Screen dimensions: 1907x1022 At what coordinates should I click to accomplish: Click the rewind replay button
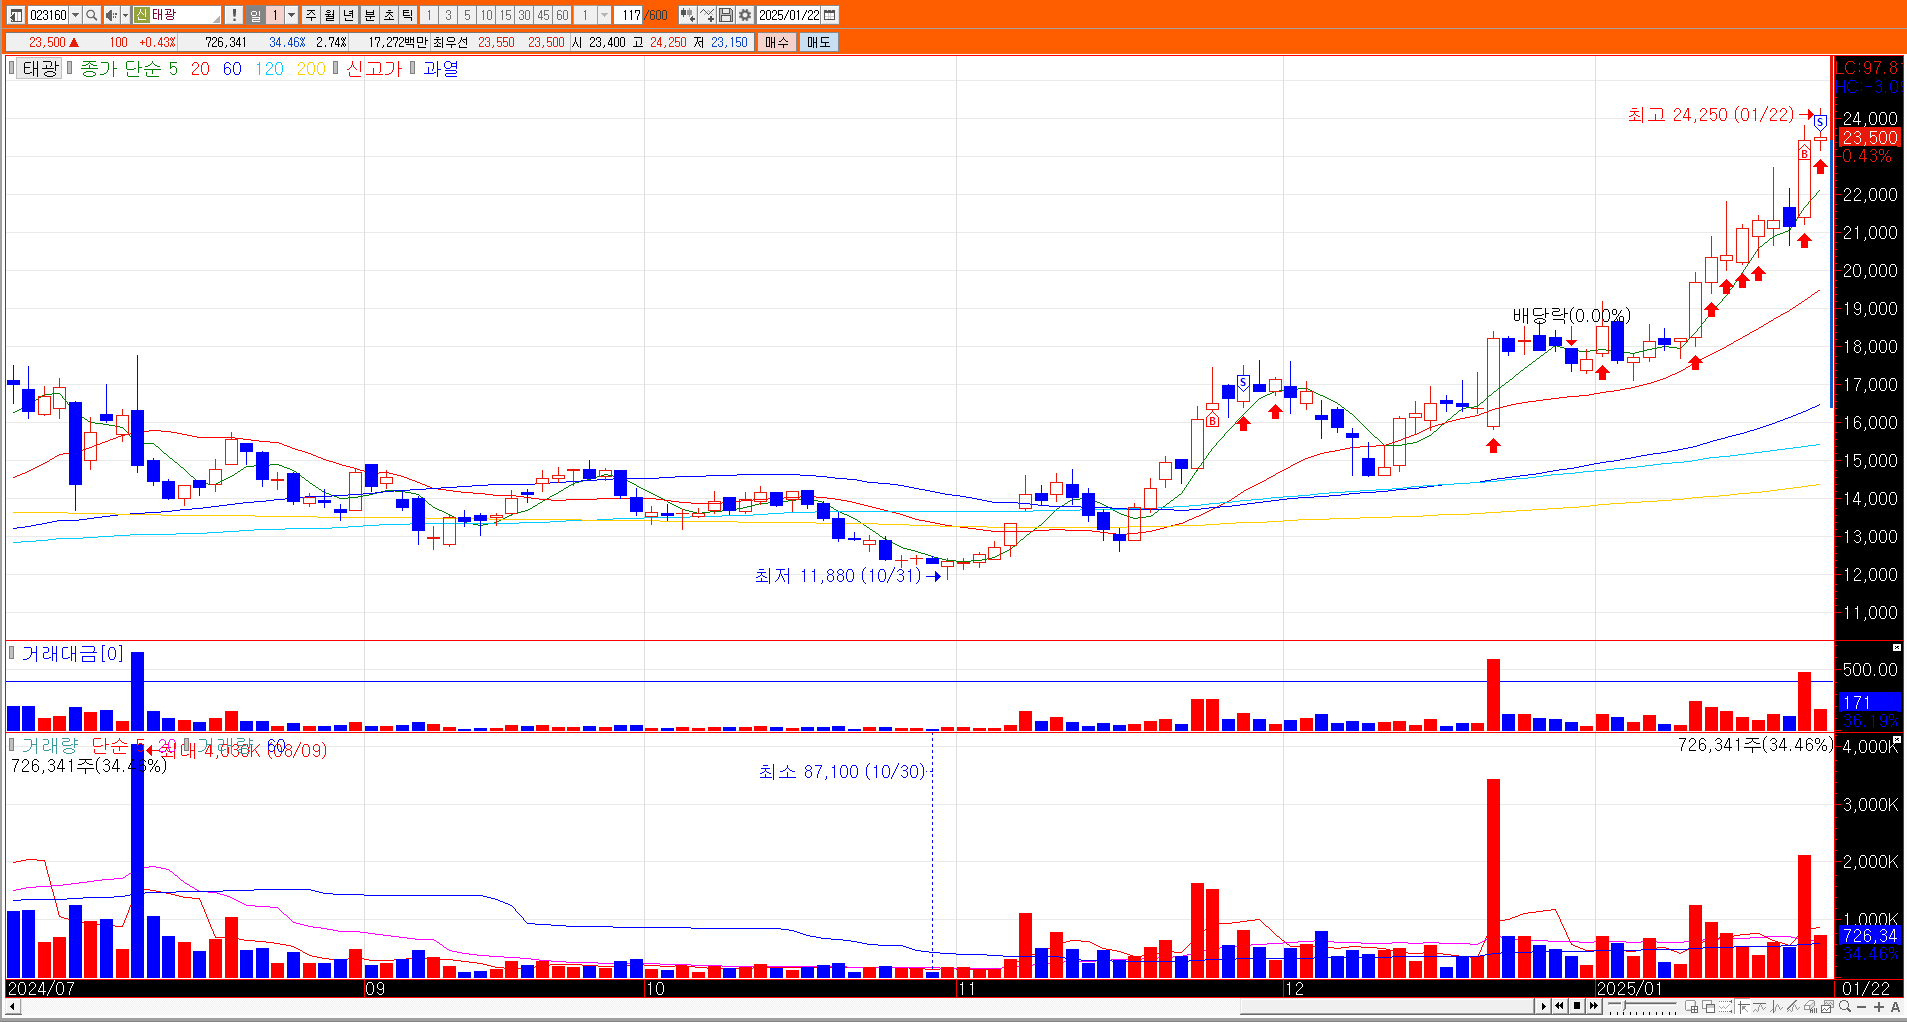coord(1560,1006)
